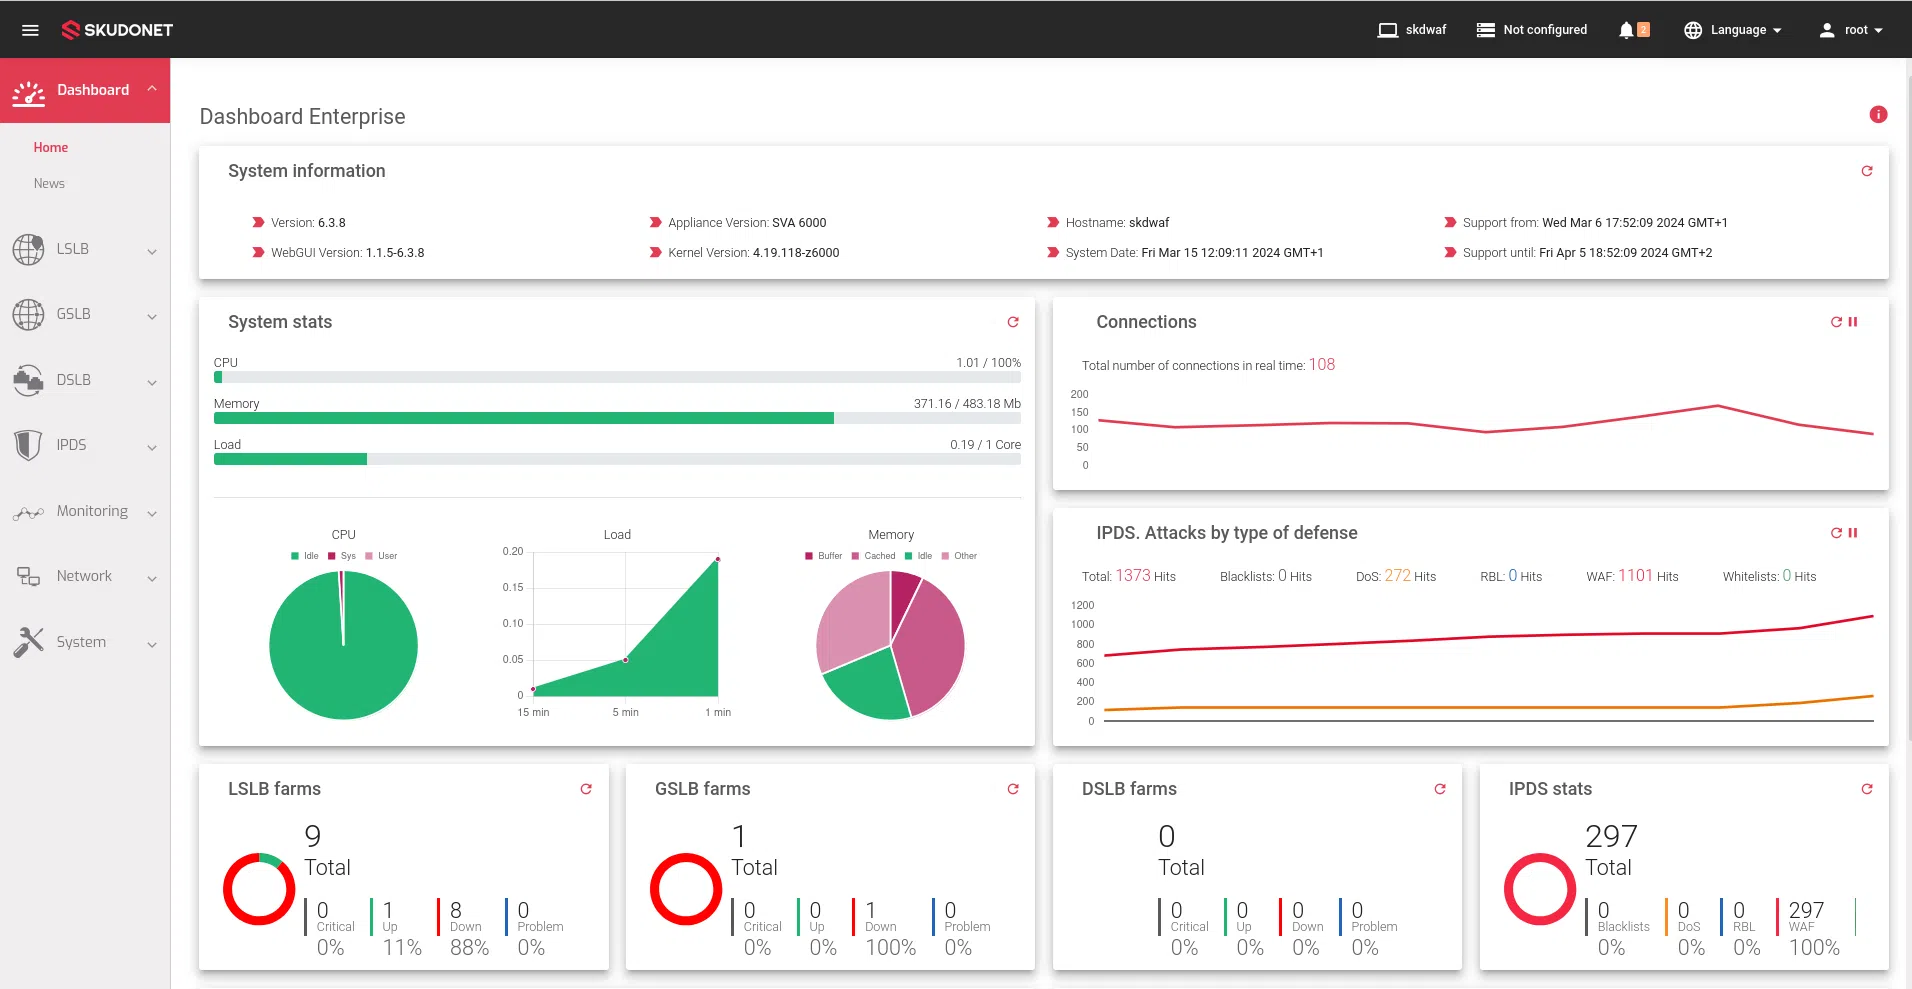Open News in the sidebar
Viewport: 1912px width, 989px height.
(49, 183)
